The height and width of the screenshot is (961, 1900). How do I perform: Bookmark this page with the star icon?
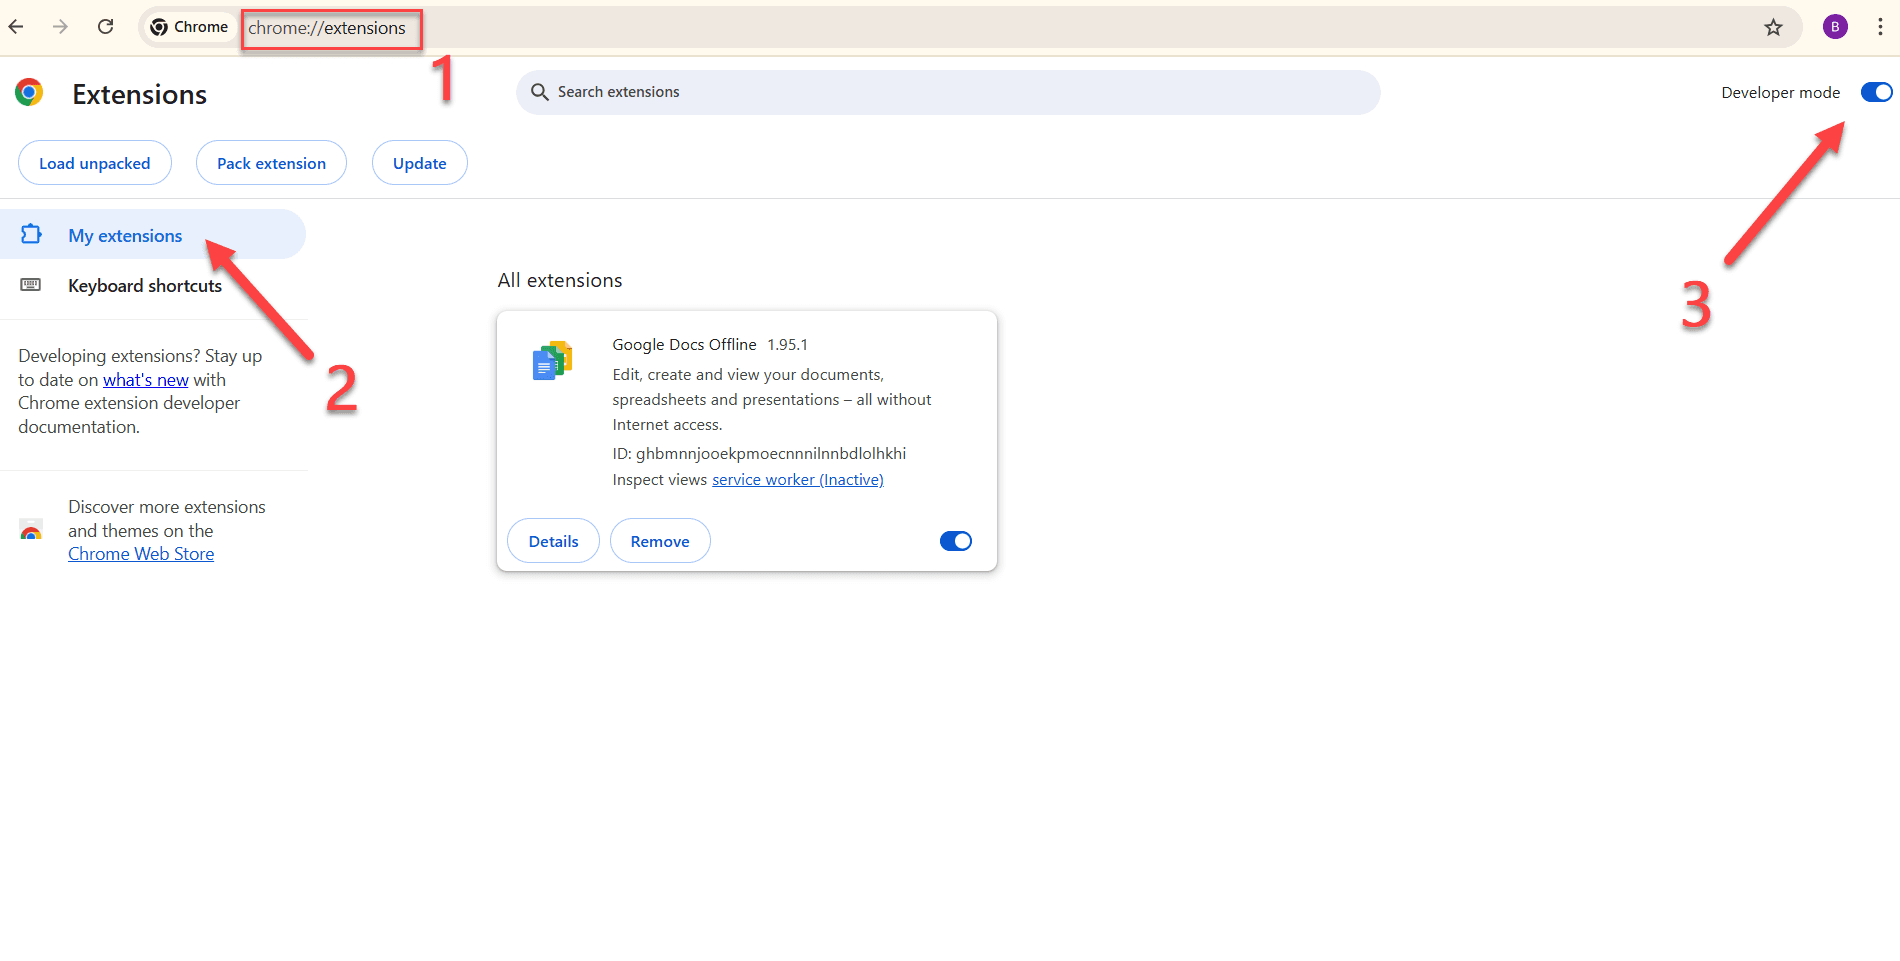[x=1773, y=27]
